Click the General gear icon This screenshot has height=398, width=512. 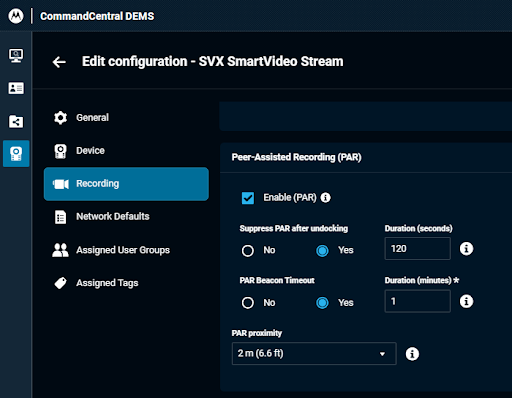60,118
